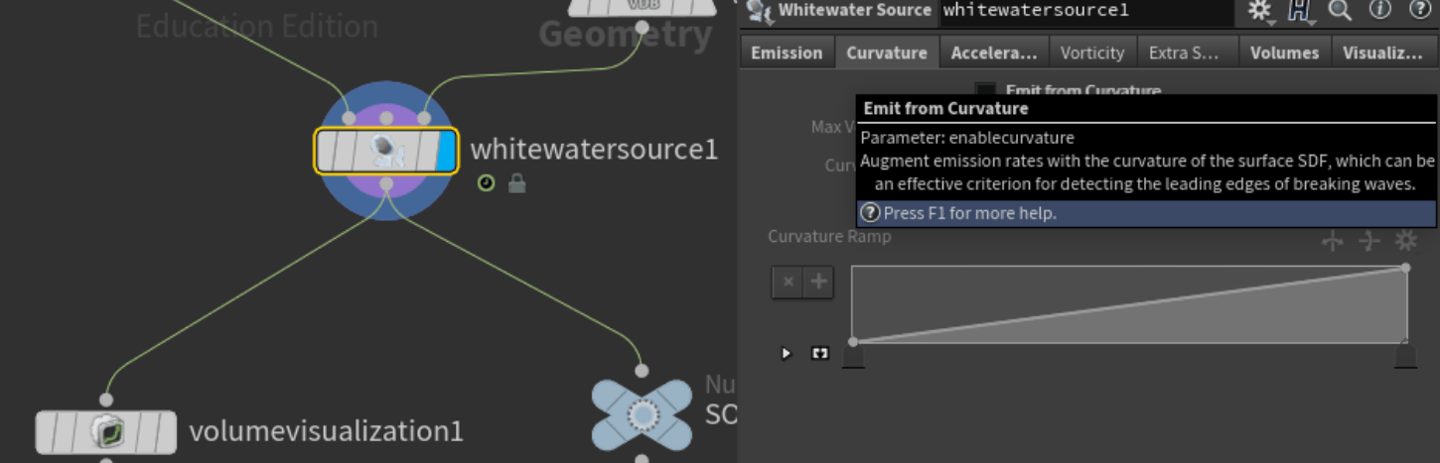Viewport: 1440px width, 463px height.
Task: Add a ramp point with the plus button
Action: click(x=819, y=282)
